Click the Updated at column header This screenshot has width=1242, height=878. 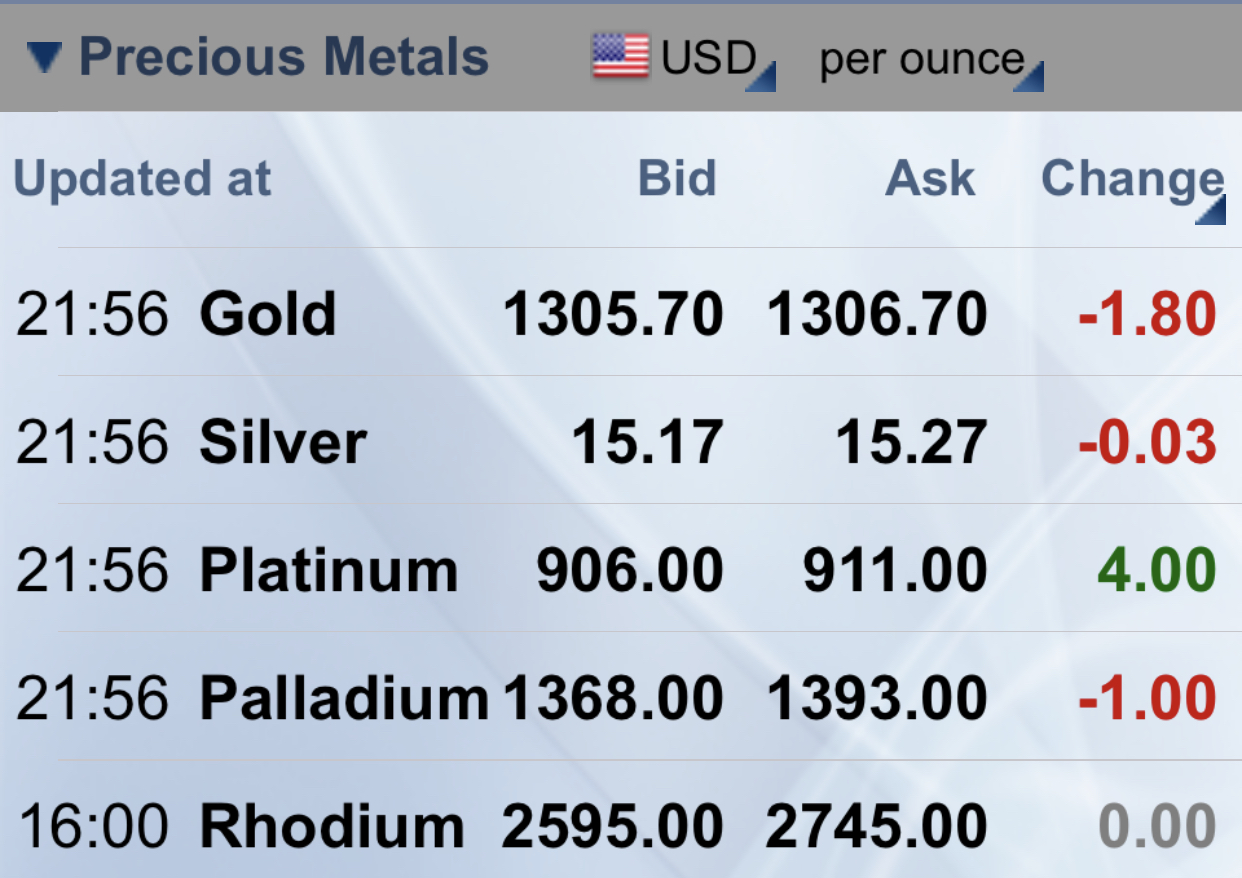pos(142,179)
